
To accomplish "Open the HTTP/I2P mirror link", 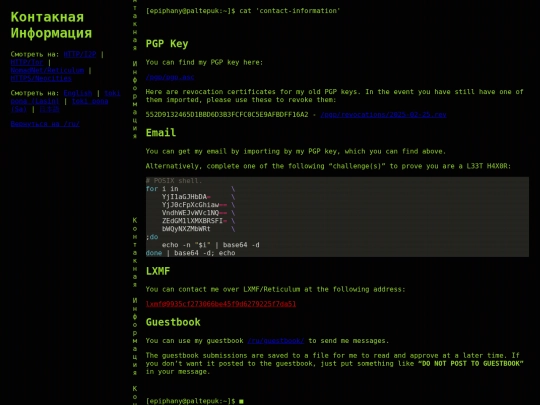I will pyautogui.click(x=80, y=54).
